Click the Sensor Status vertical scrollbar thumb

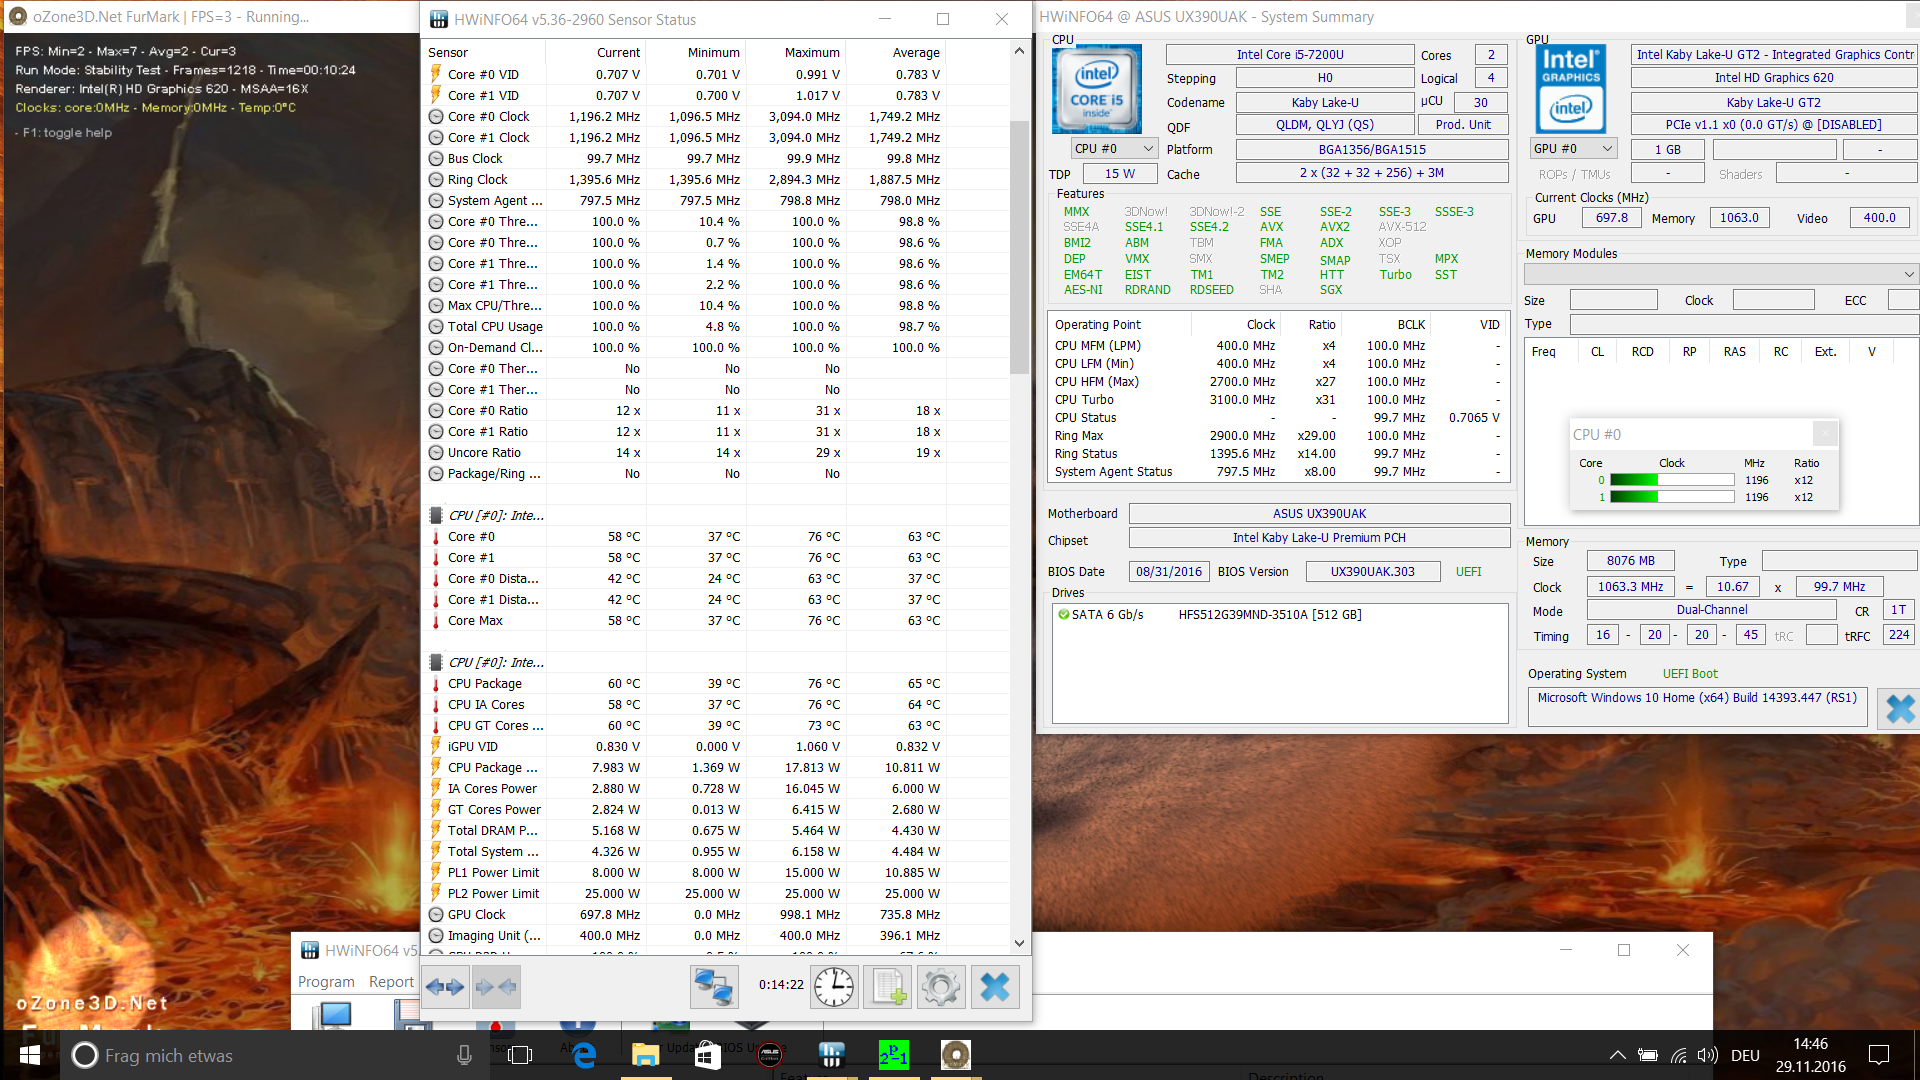(1019, 247)
